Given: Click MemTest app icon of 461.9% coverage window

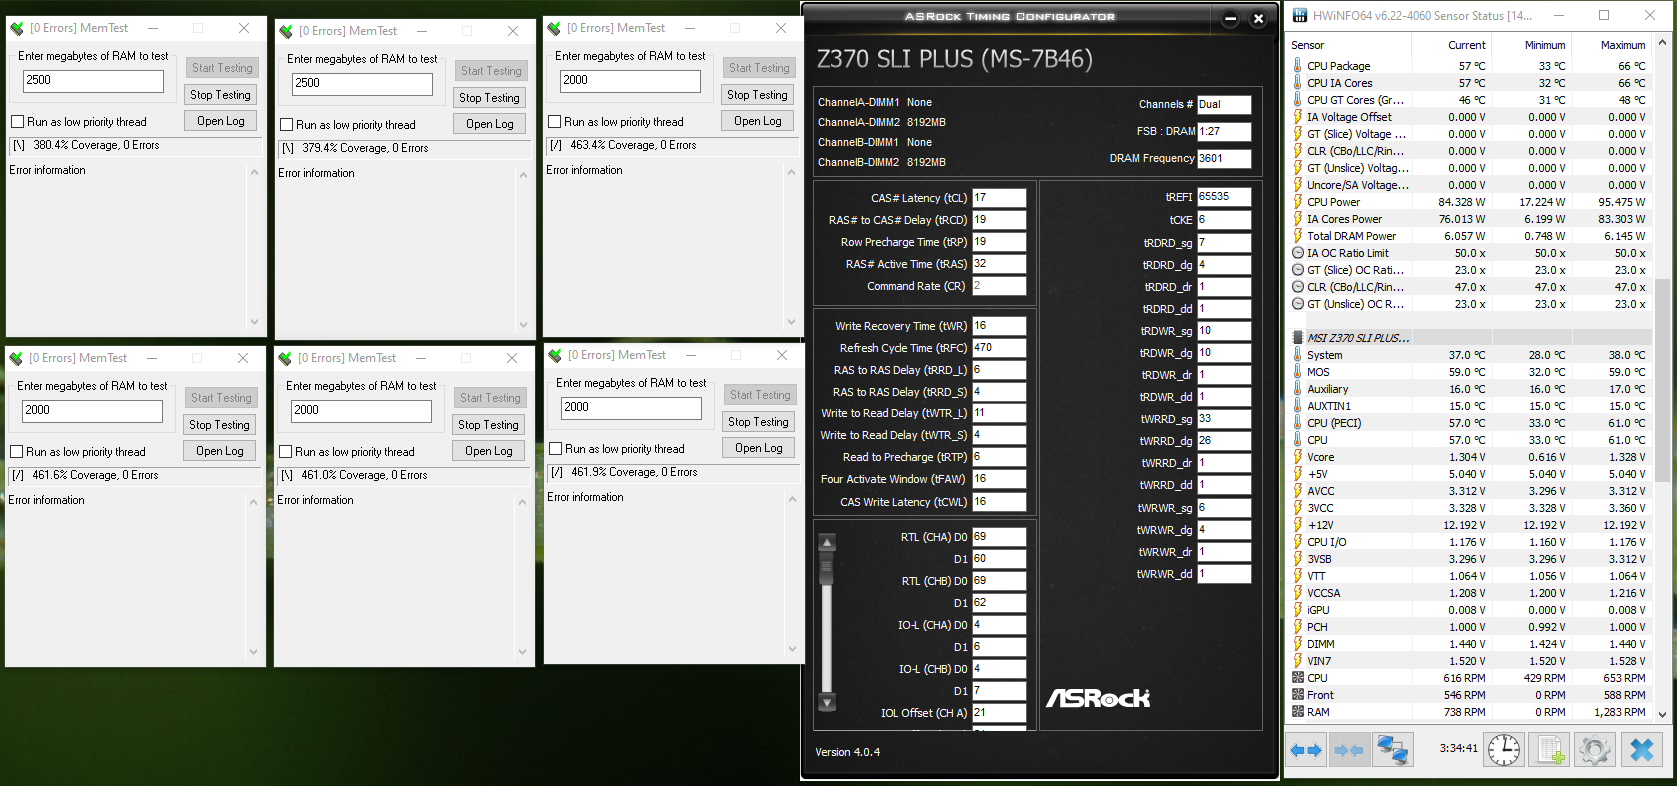Looking at the screenshot, I should 555,355.
